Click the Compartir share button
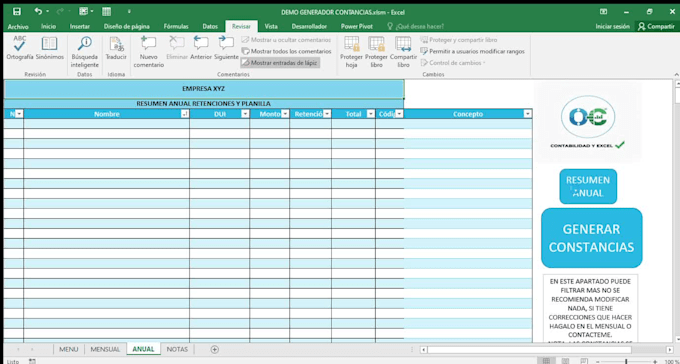The height and width of the screenshot is (364, 680). point(656,26)
